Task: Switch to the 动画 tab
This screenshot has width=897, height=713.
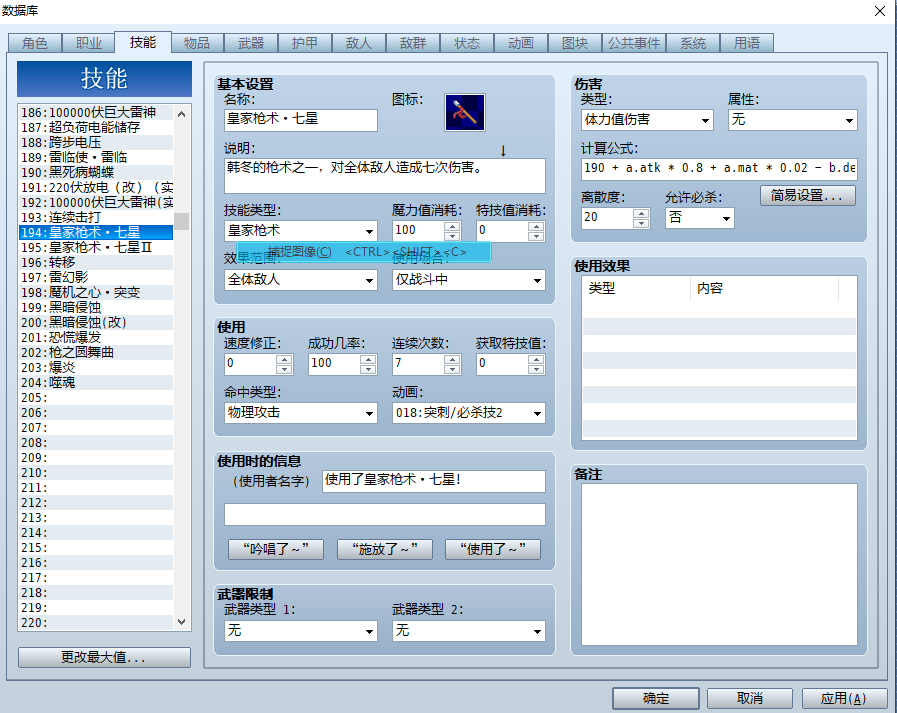Action: pyautogui.click(x=521, y=43)
